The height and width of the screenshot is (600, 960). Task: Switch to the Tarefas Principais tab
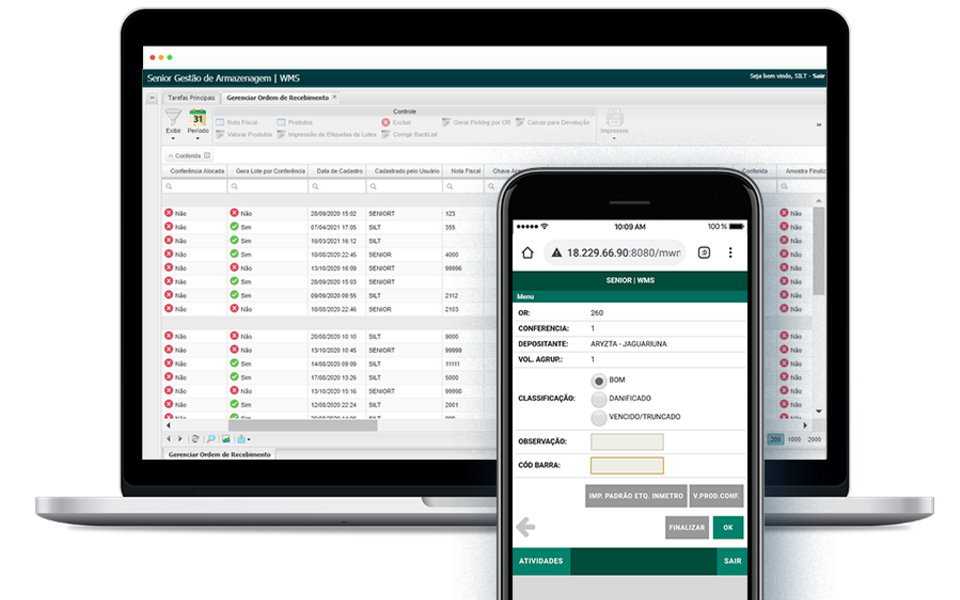pos(191,97)
